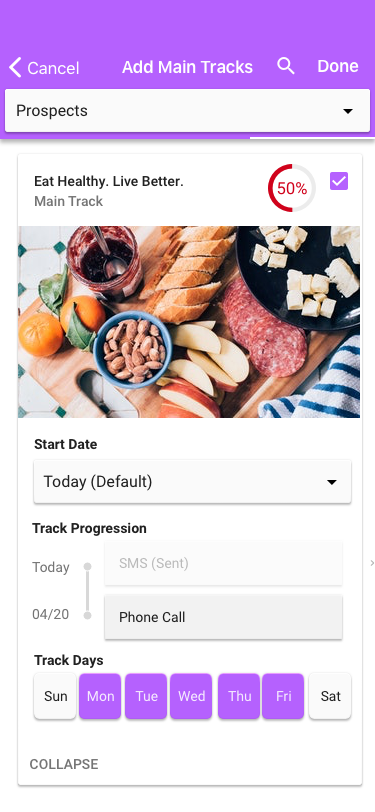Click the Prospects dropdown arrow
The image size is (375, 812).
348,111
